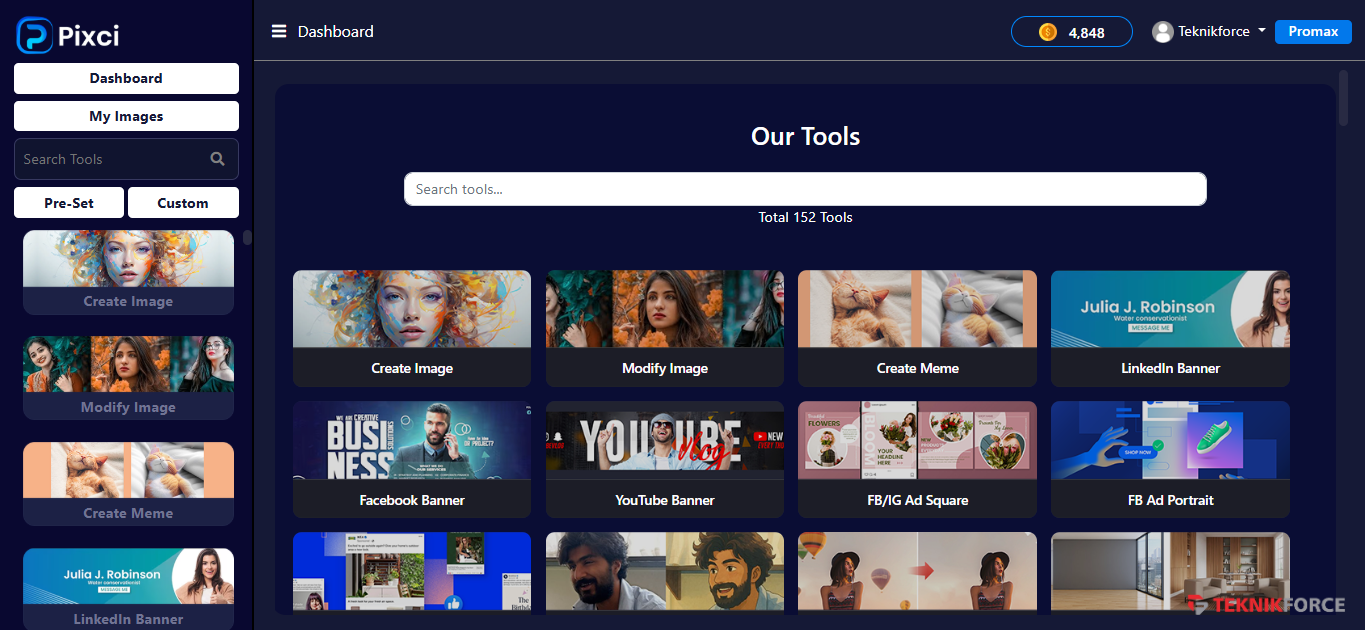
Task: Open the Teknikforce account dropdown
Action: 1209,32
